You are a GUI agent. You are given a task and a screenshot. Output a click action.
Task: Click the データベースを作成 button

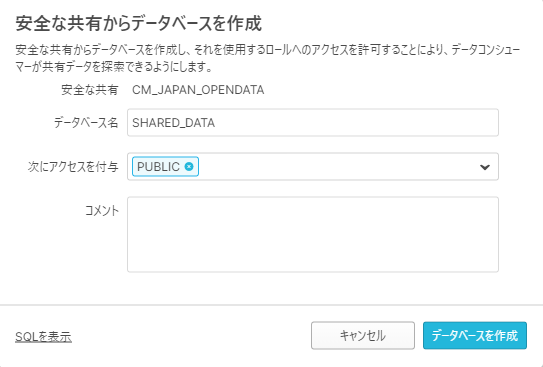point(475,335)
